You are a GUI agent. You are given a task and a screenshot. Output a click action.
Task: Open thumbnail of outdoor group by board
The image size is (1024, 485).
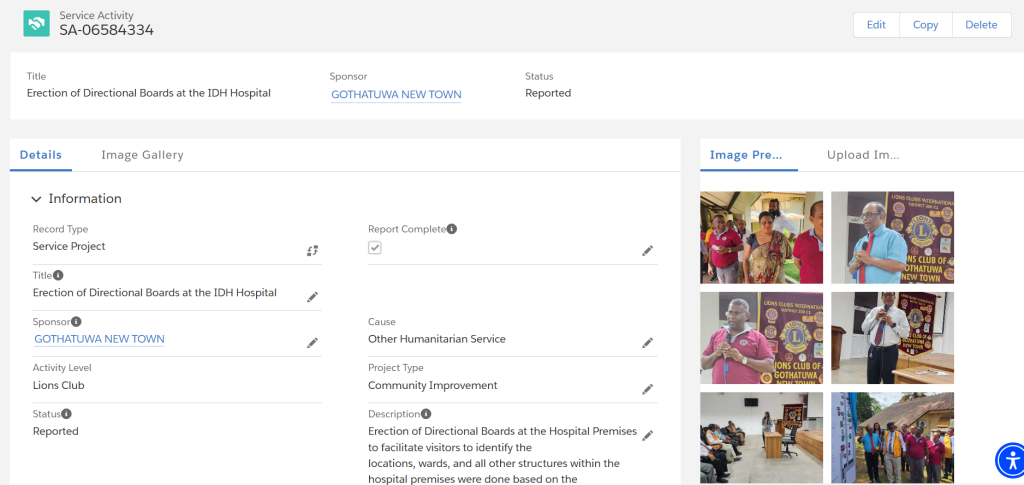[x=892, y=437]
